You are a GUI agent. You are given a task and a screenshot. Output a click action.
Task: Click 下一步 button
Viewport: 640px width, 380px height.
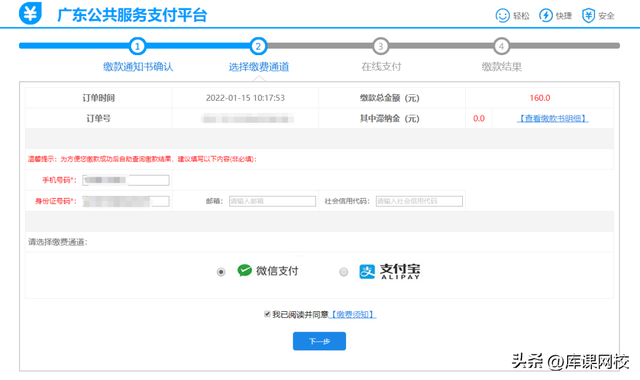(x=319, y=341)
